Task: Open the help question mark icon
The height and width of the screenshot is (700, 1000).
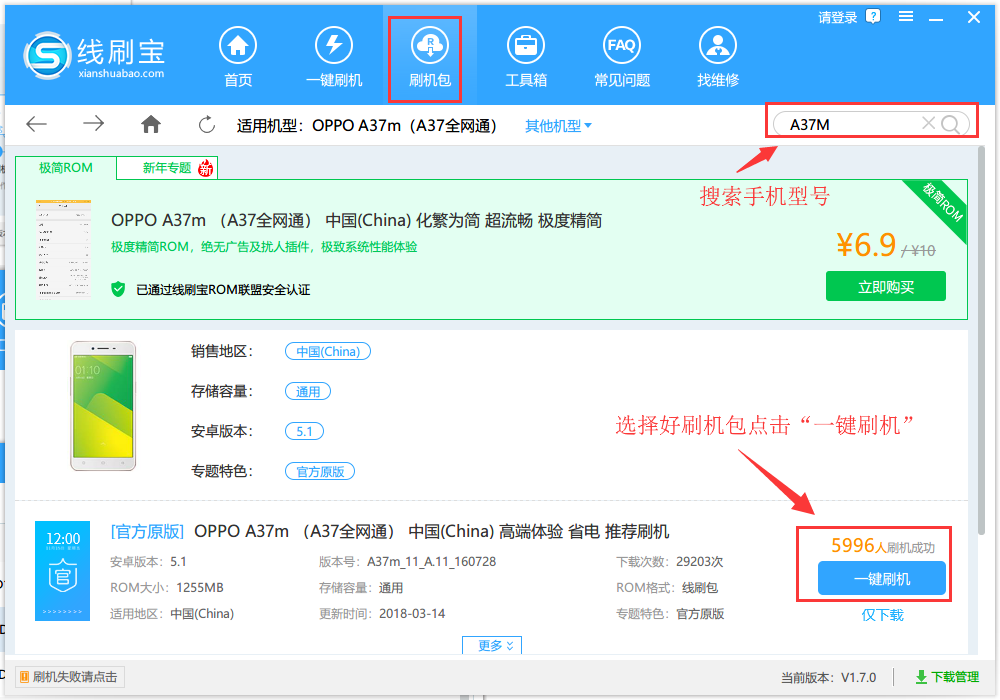Action: pos(873,16)
